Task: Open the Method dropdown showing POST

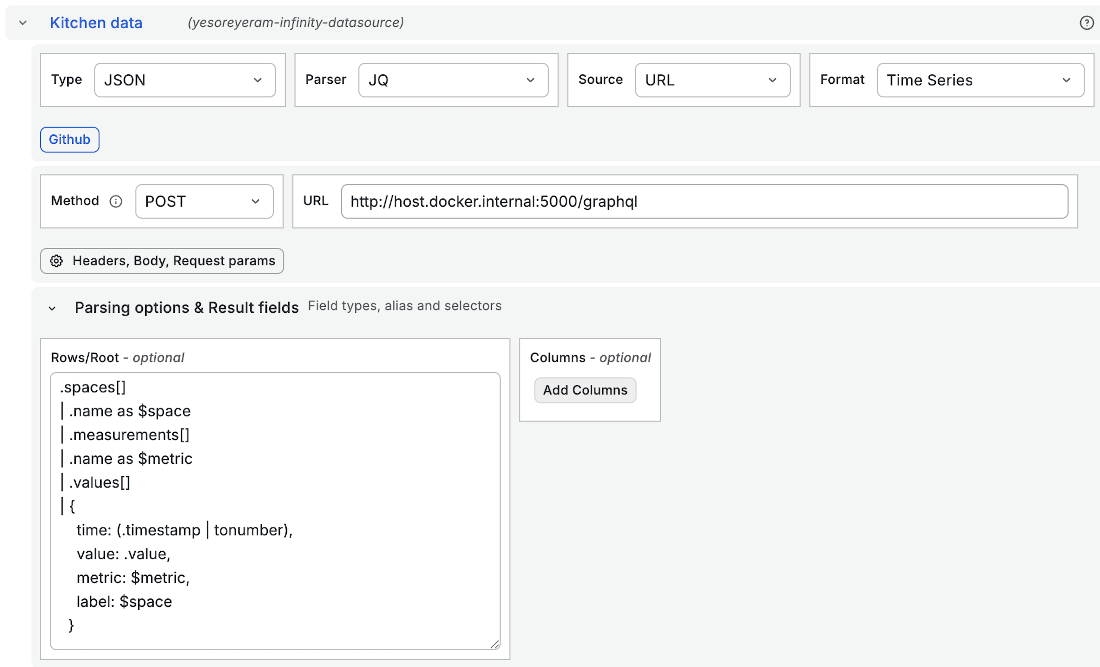Action: (204, 201)
